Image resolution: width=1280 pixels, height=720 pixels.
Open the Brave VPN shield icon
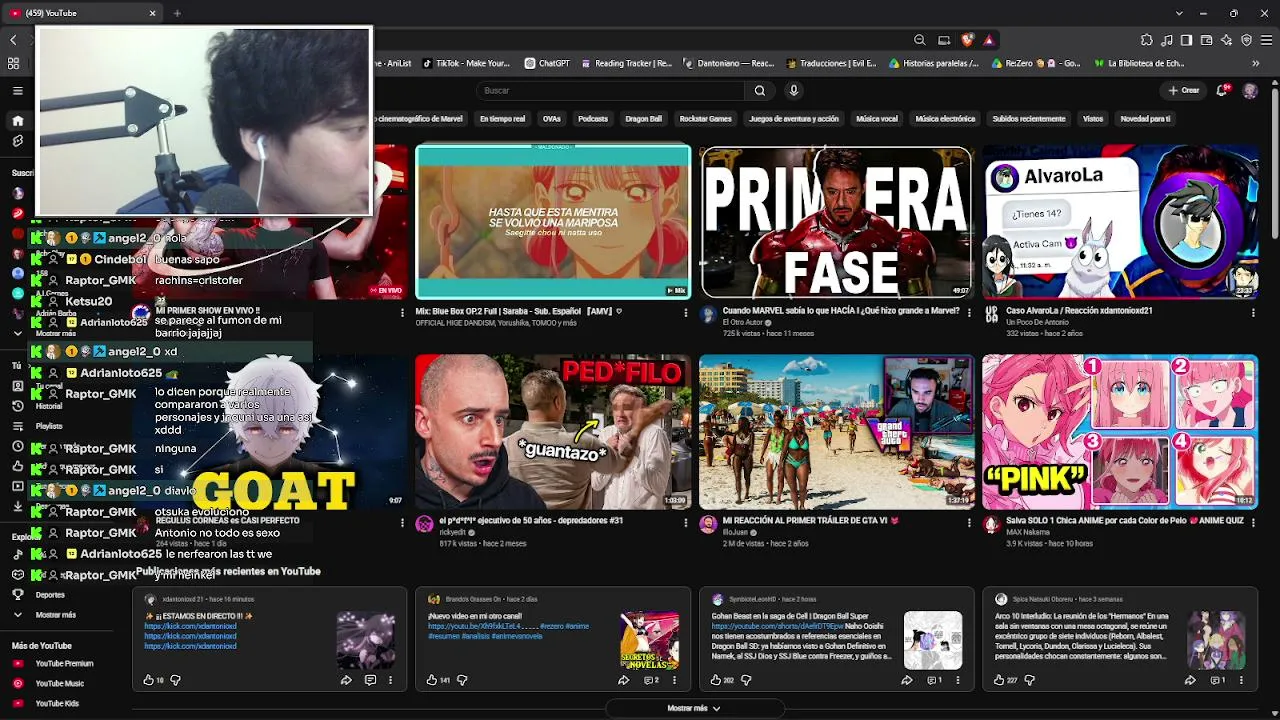(x=1246, y=40)
